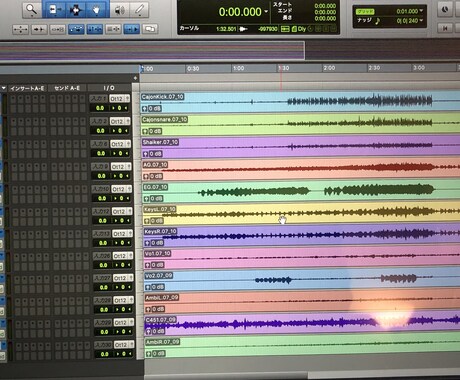Click clip gain fader icon on AG clip

pyautogui.click(x=146, y=176)
